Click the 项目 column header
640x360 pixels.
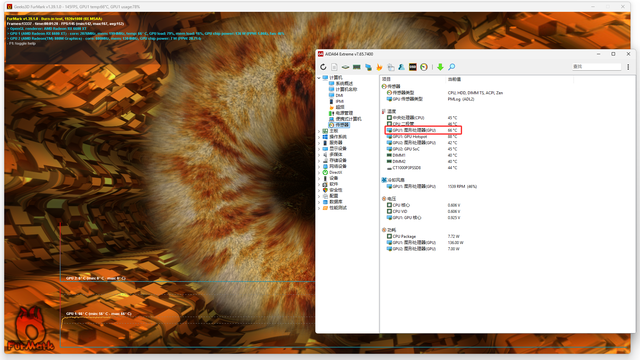(387, 79)
